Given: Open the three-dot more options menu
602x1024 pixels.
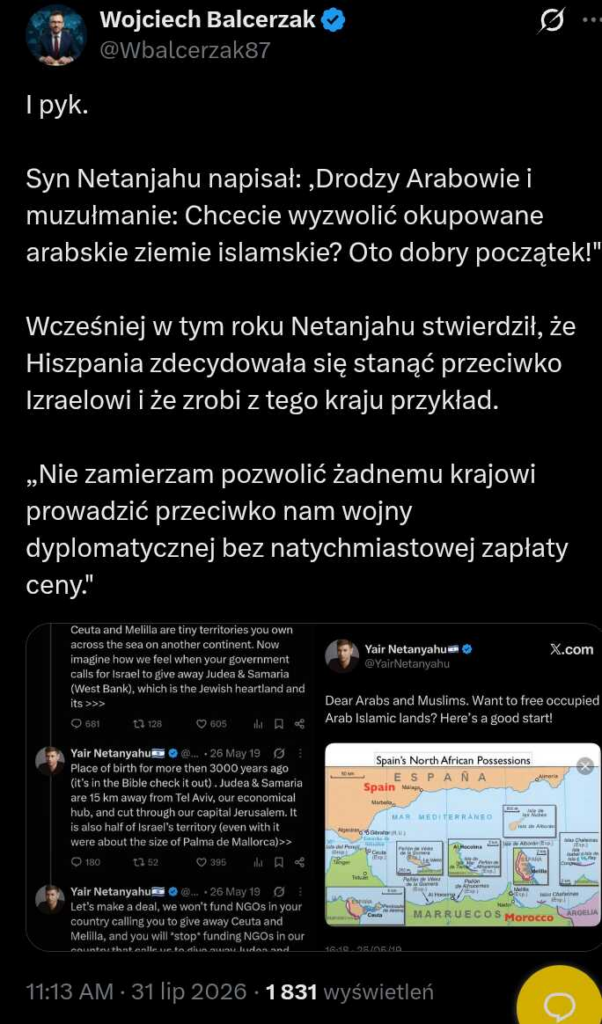Looking at the screenshot, I should pyautogui.click(x=592, y=20).
